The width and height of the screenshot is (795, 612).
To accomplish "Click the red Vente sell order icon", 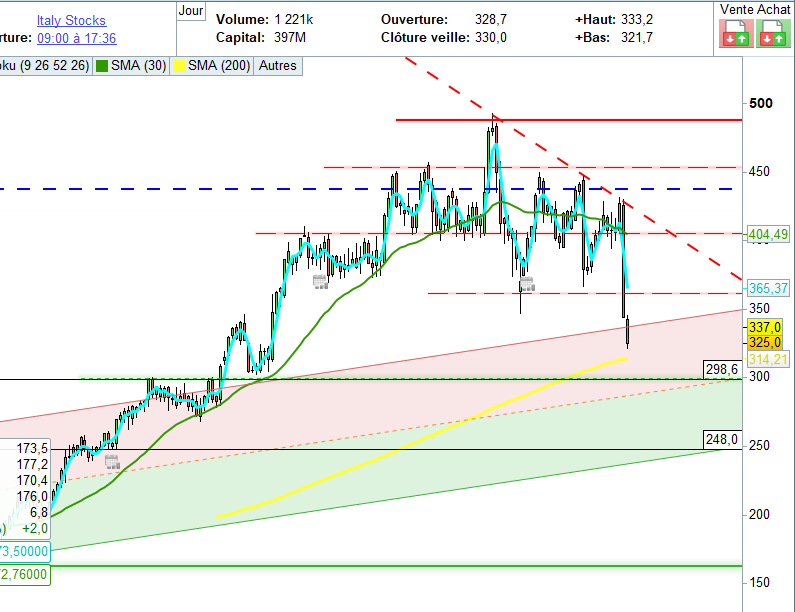I will click(x=734, y=37).
